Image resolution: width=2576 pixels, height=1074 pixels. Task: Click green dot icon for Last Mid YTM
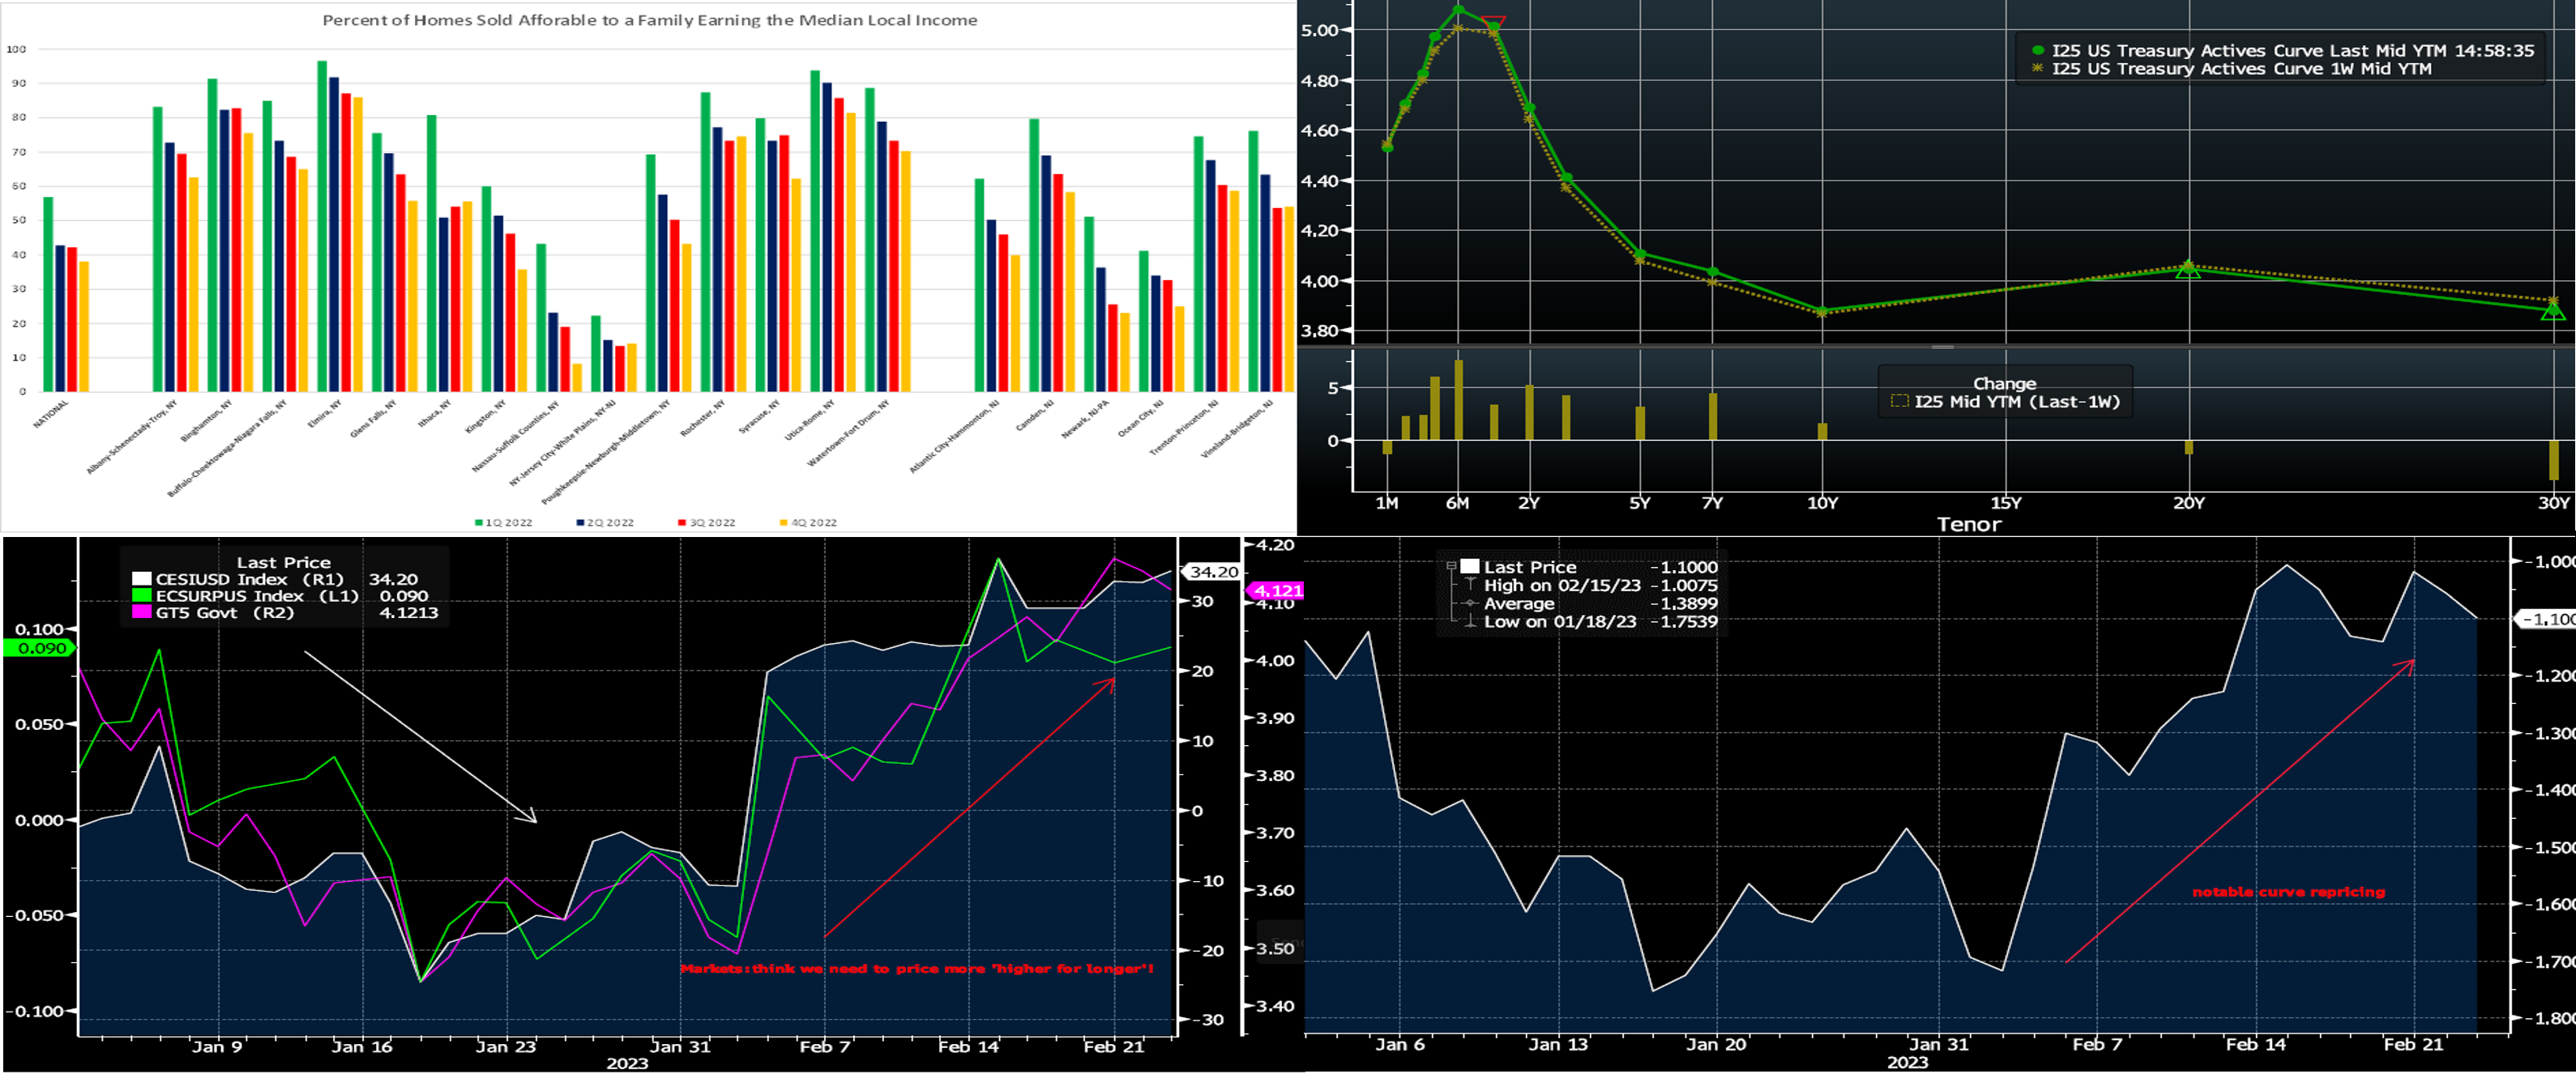pos(2037,50)
